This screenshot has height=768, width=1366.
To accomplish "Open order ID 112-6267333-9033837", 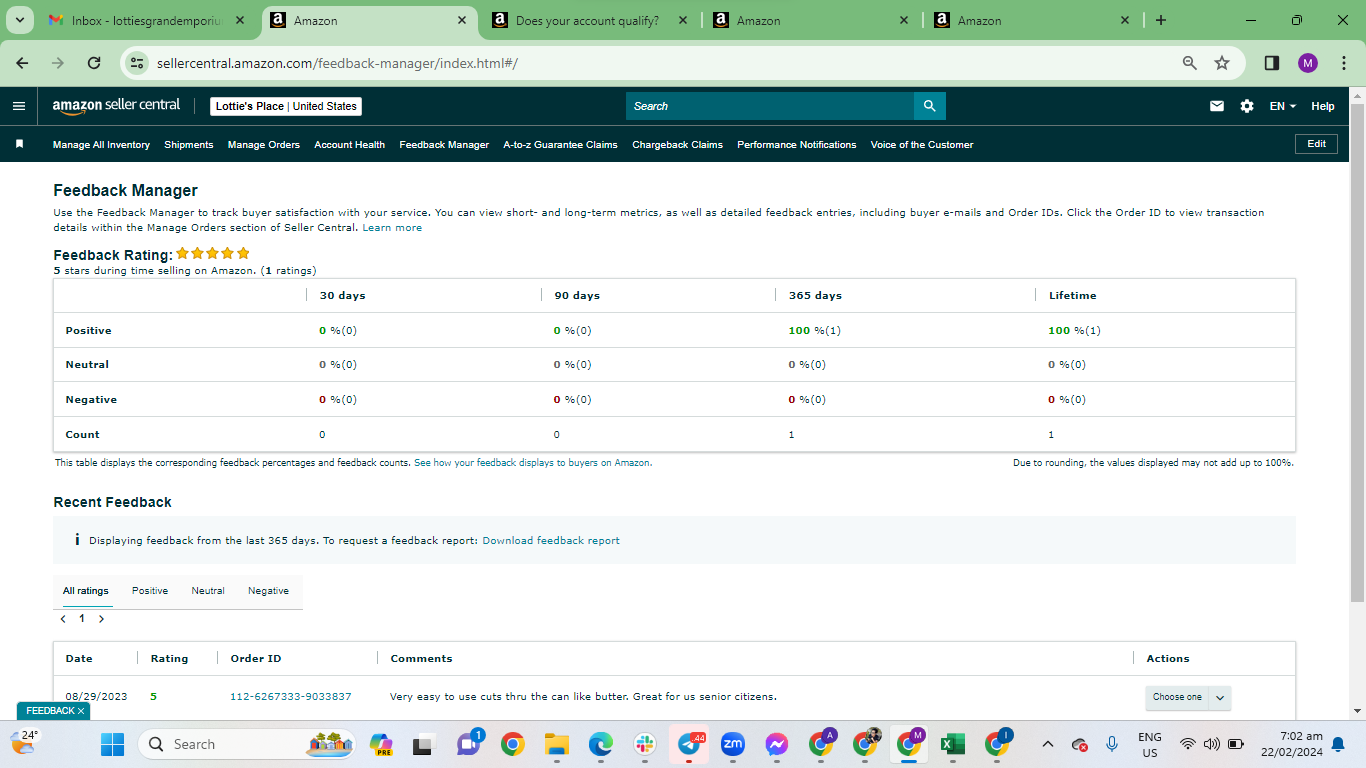I will [291, 697].
